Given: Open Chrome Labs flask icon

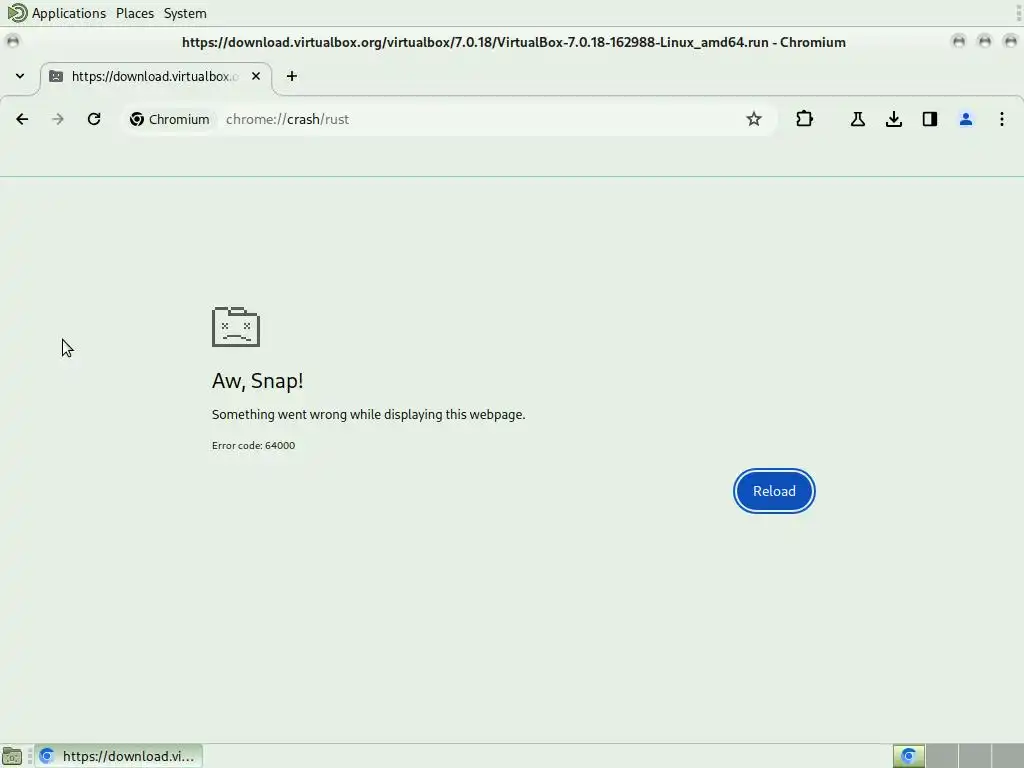Looking at the screenshot, I should tap(857, 119).
